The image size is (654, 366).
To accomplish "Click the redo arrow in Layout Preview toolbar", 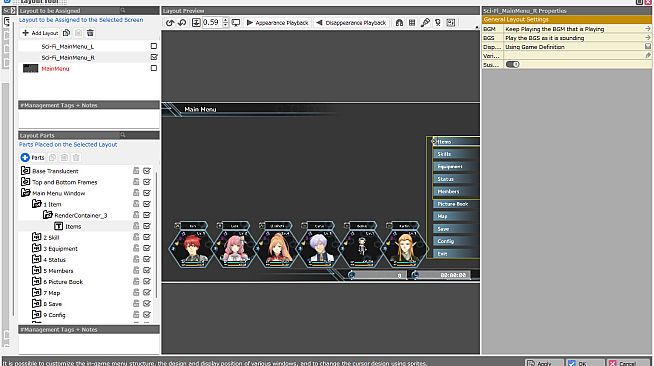I will pos(182,23).
